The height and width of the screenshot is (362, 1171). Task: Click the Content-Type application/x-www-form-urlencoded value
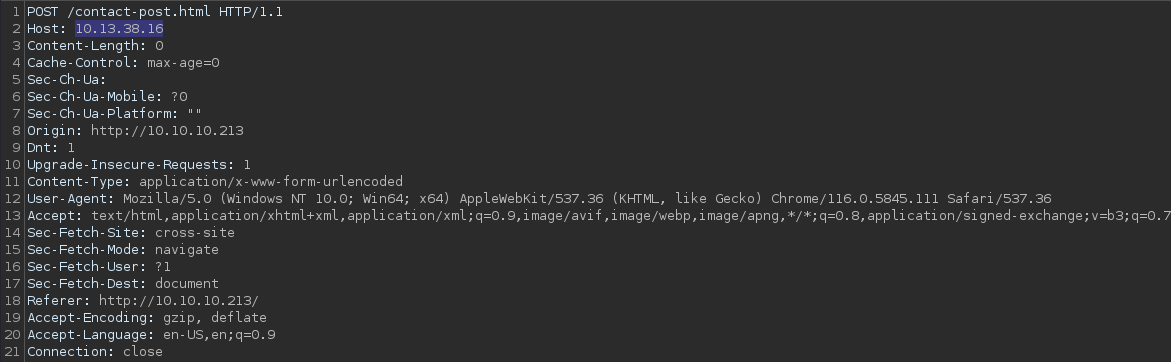271,182
